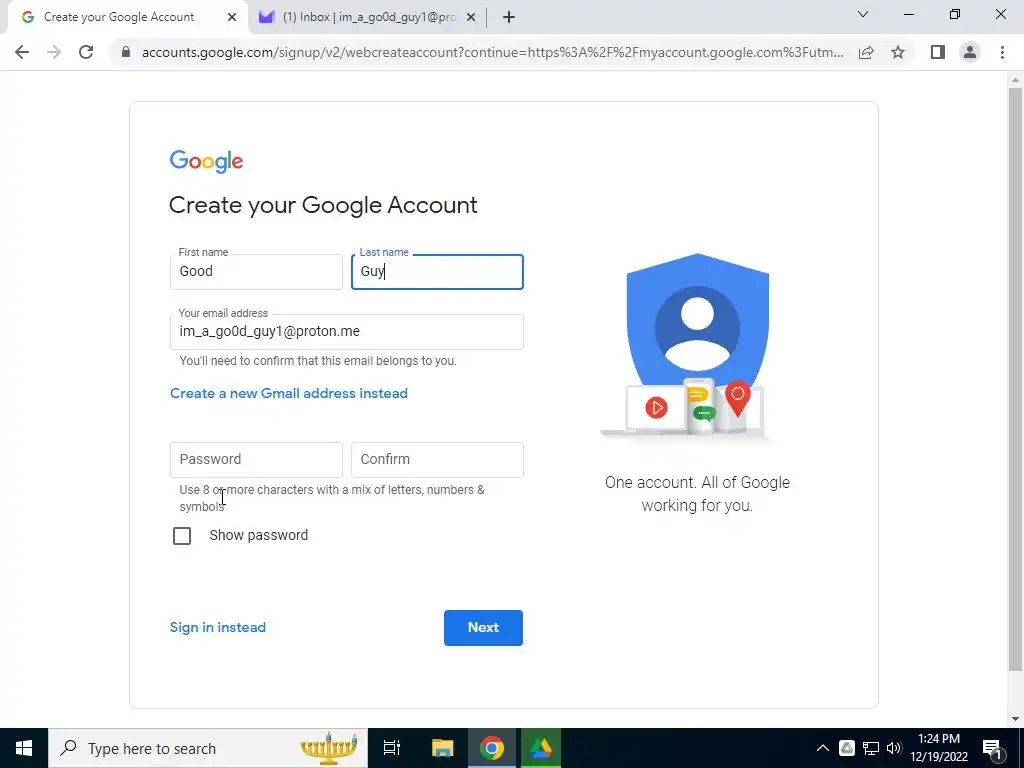Enable the Show password checkbox
Image resolution: width=1024 pixels, height=768 pixels.
tap(182, 536)
